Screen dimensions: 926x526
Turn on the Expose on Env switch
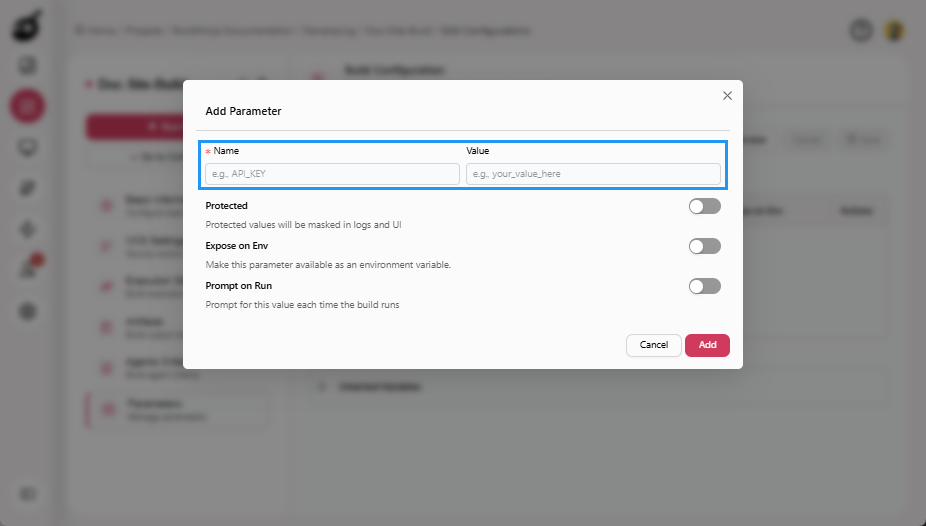pyautogui.click(x=705, y=246)
